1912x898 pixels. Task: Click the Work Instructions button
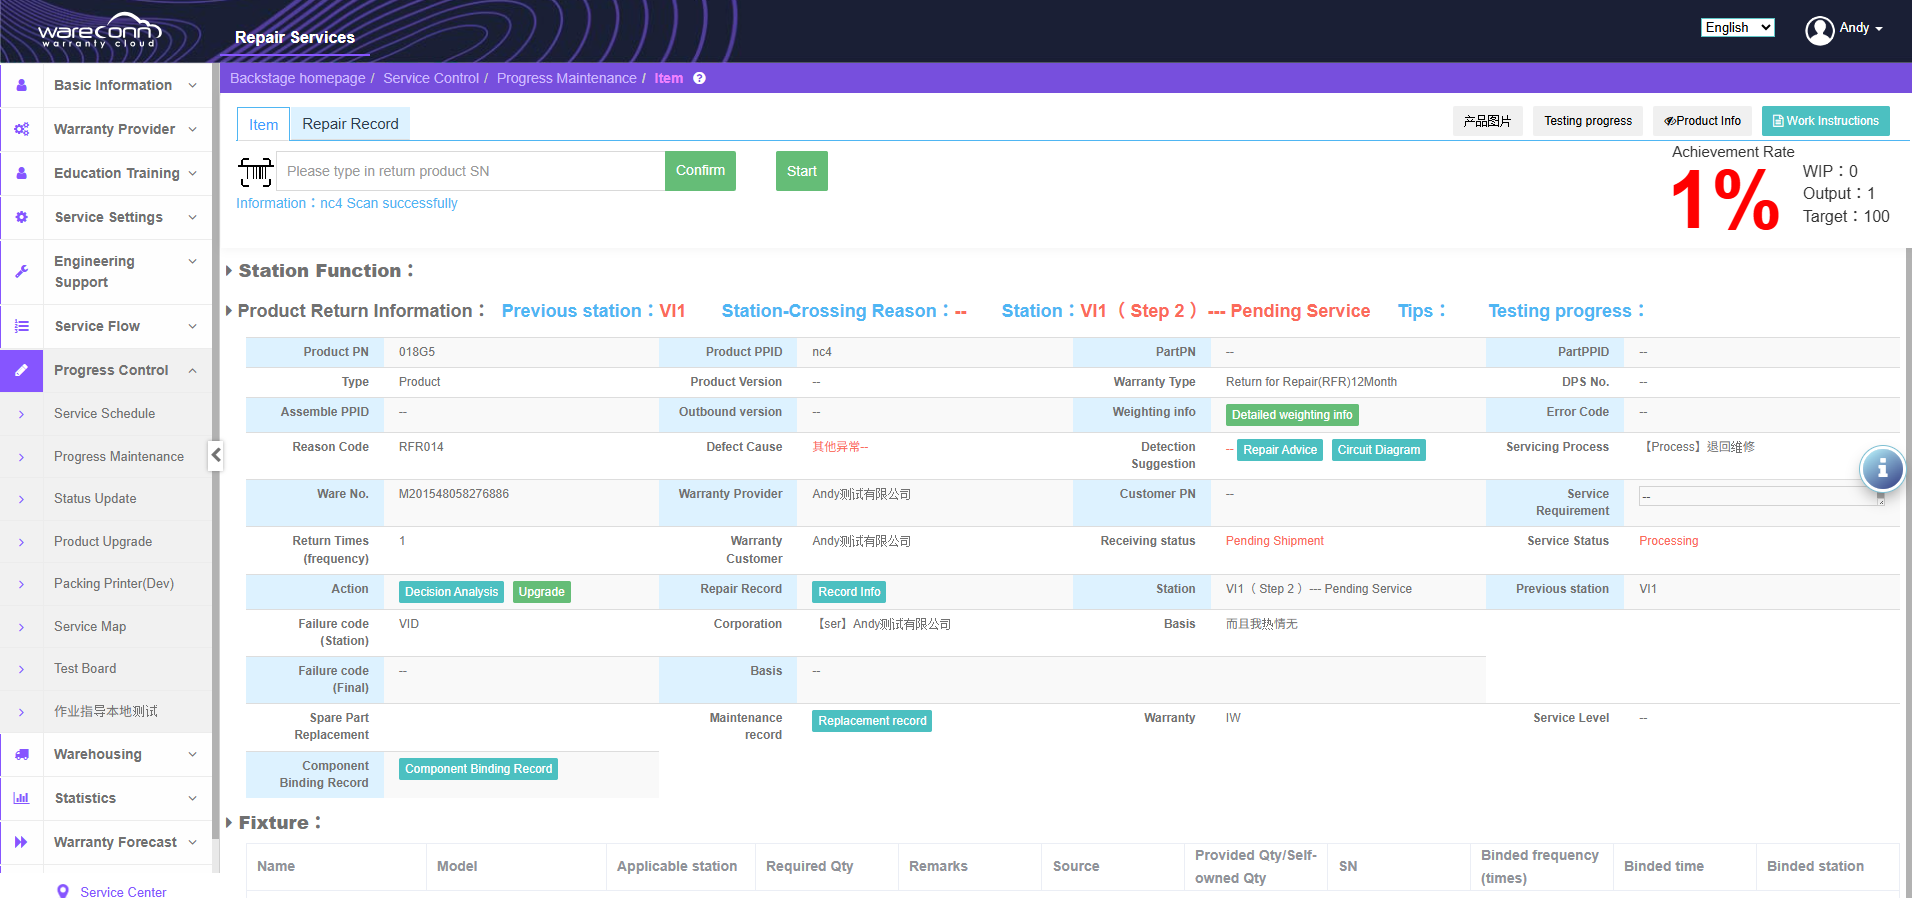pos(1825,121)
